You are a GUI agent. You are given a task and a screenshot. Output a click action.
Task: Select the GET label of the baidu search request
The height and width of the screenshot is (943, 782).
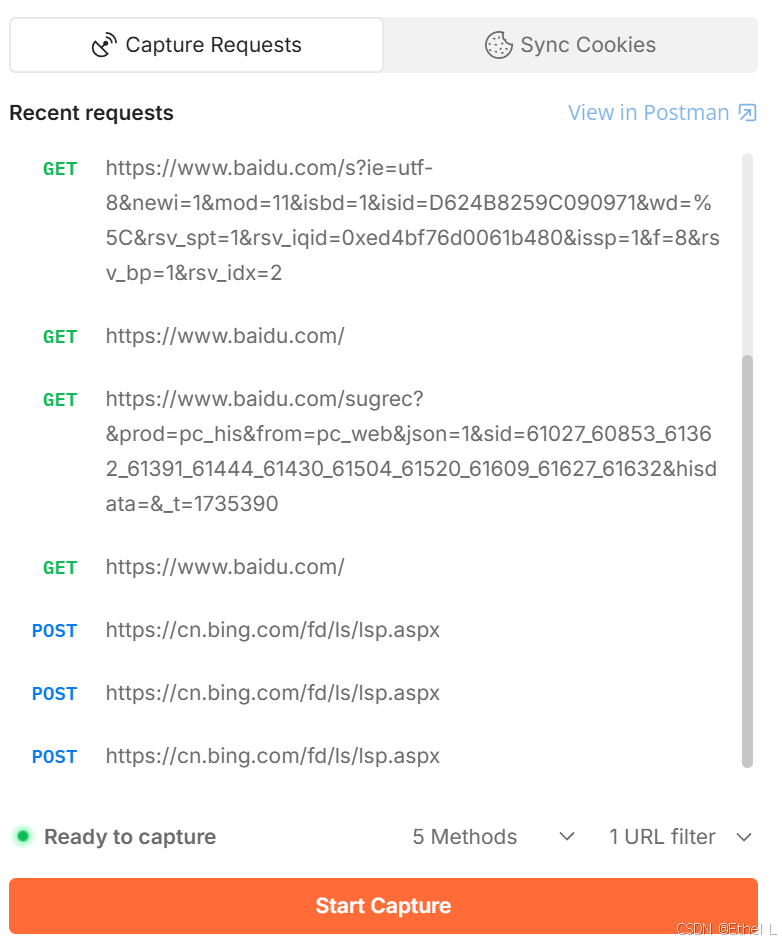[x=60, y=168]
